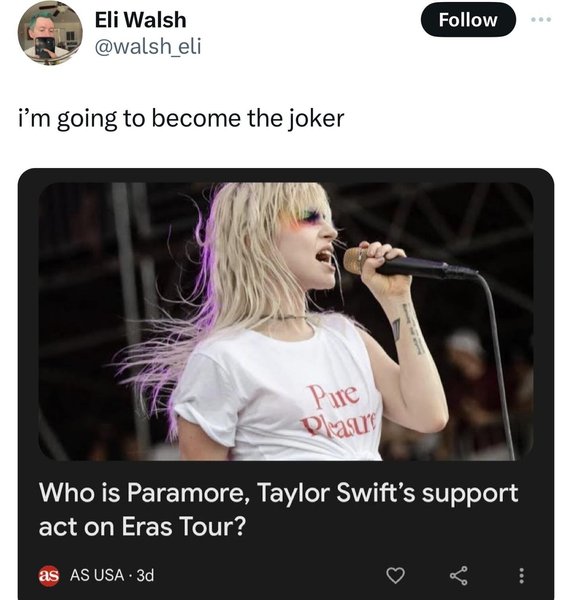Open the tweet's horizontal three-dot menu

click(541, 19)
